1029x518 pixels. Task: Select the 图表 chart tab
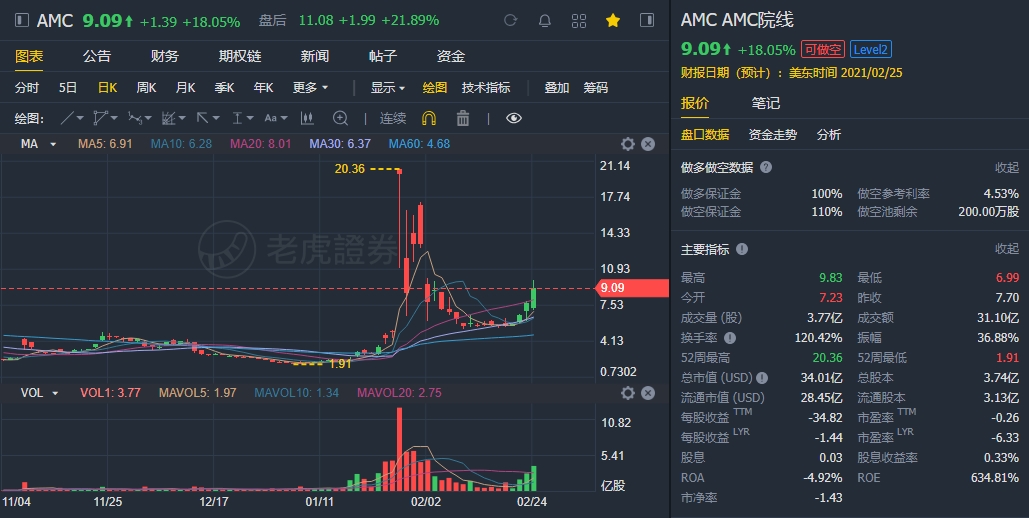pos(30,56)
